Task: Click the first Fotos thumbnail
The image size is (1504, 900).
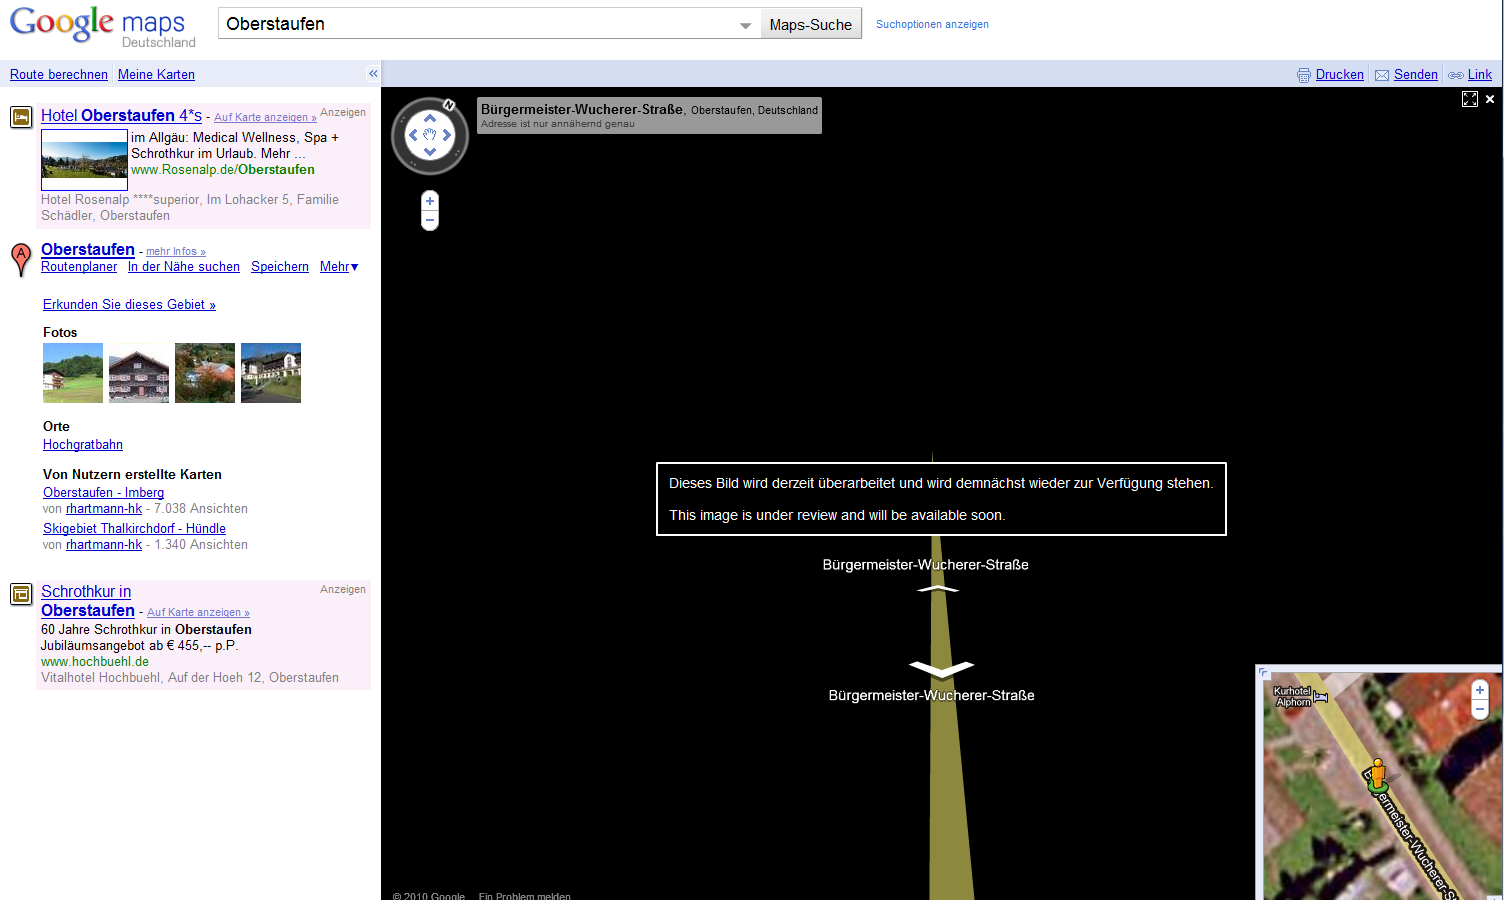Action: coord(73,373)
